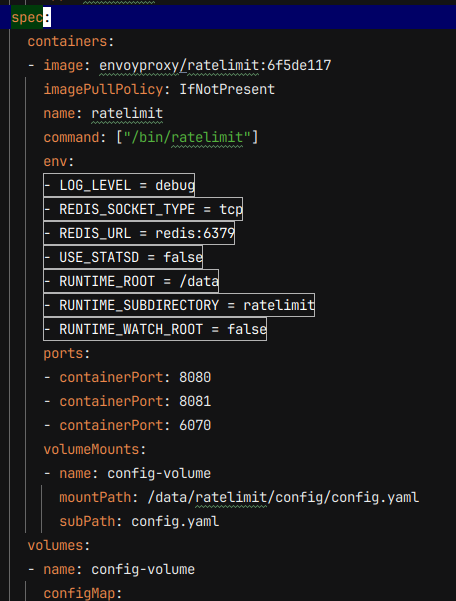Click the "/bin/ratelimit" command string
Viewport: 456px width, 601px height.
187,137
